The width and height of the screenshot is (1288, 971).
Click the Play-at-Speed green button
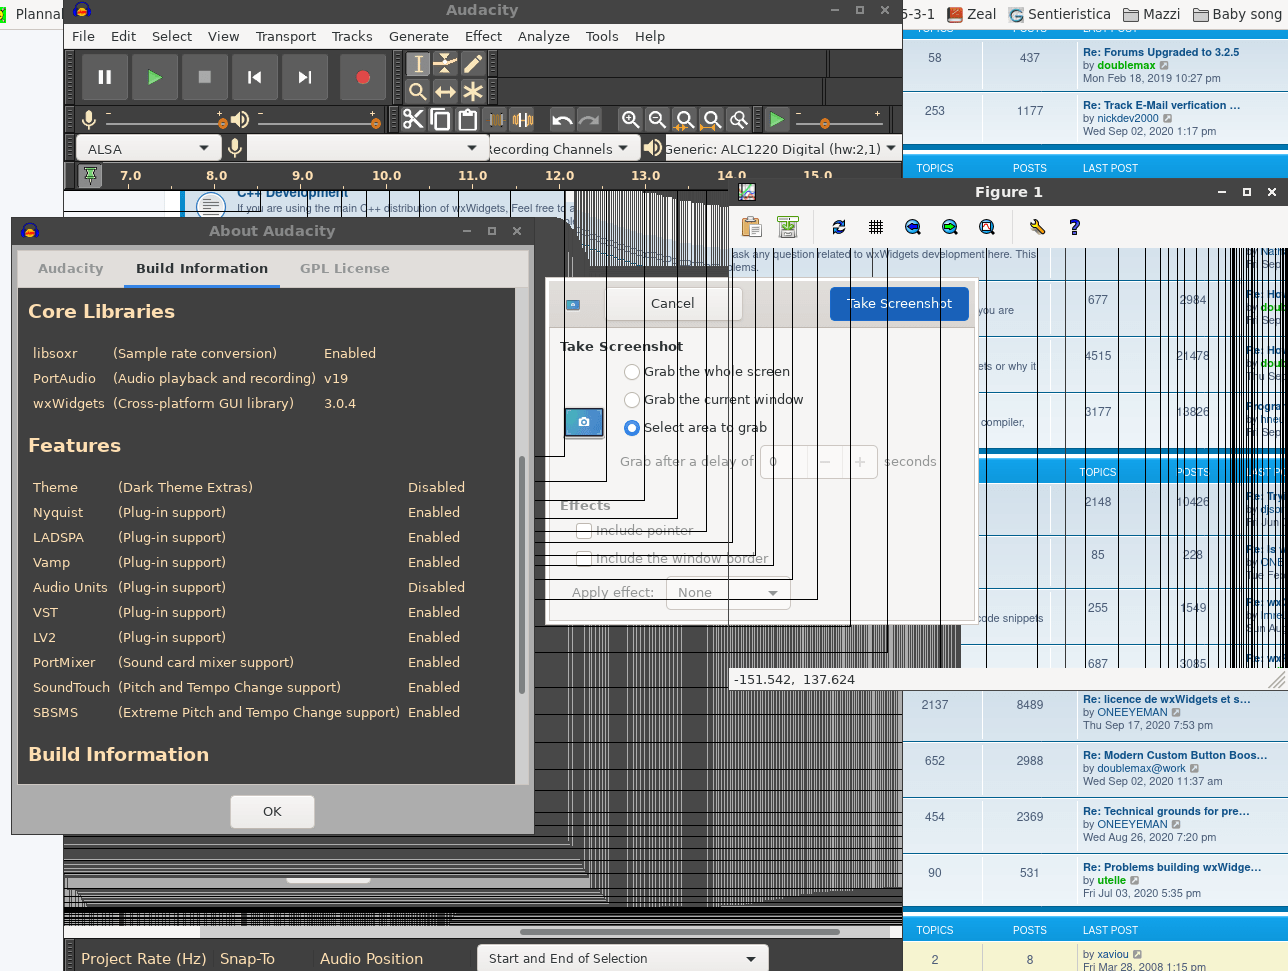(777, 120)
